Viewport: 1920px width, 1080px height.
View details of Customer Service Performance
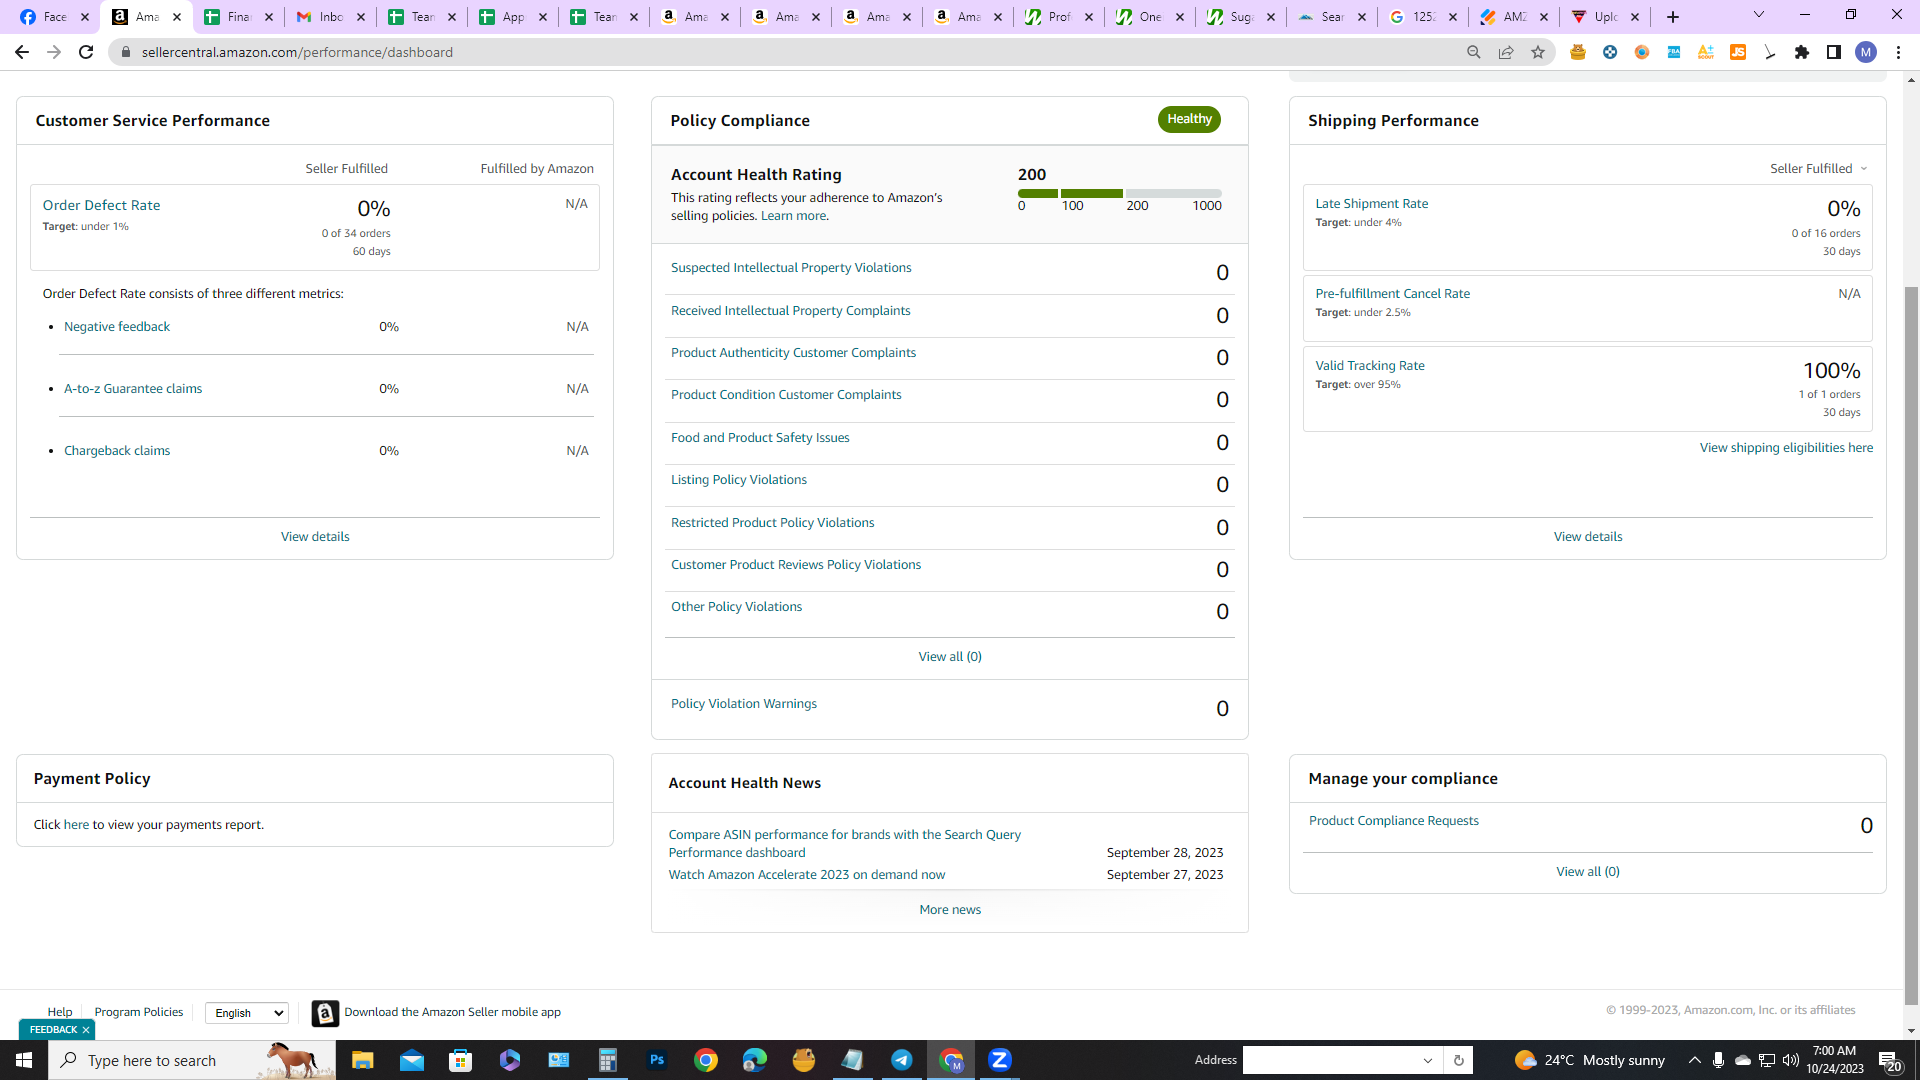coord(315,537)
